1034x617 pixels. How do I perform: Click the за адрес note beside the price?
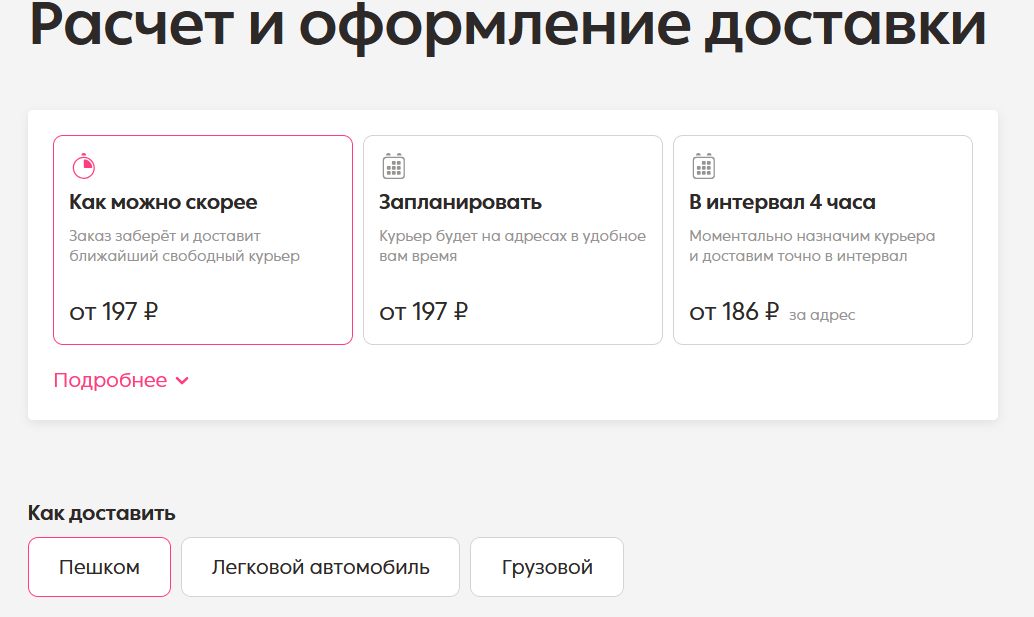[x=822, y=315]
